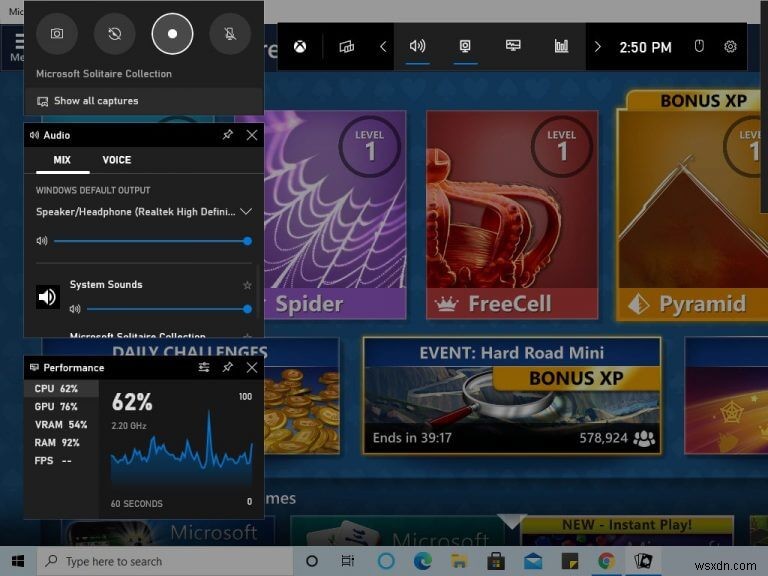Viewport: 768px width, 576px height.
Task: Click the Xbox logo in the Game Bar
Action: [300, 47]
